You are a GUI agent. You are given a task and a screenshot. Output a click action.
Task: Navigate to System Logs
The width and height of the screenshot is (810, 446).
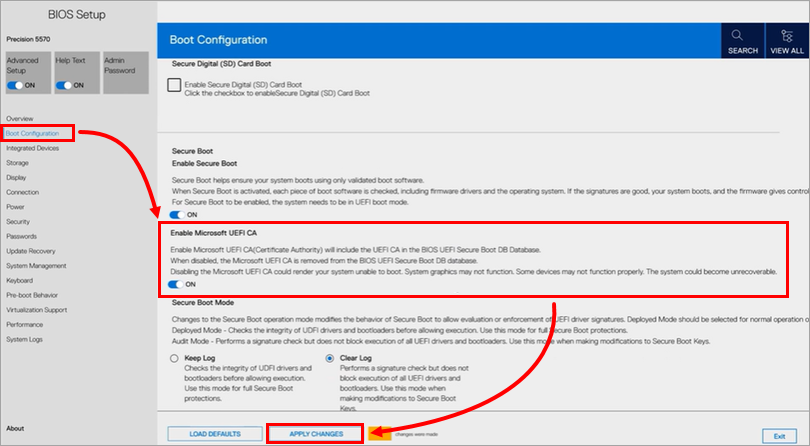point(24,339)
